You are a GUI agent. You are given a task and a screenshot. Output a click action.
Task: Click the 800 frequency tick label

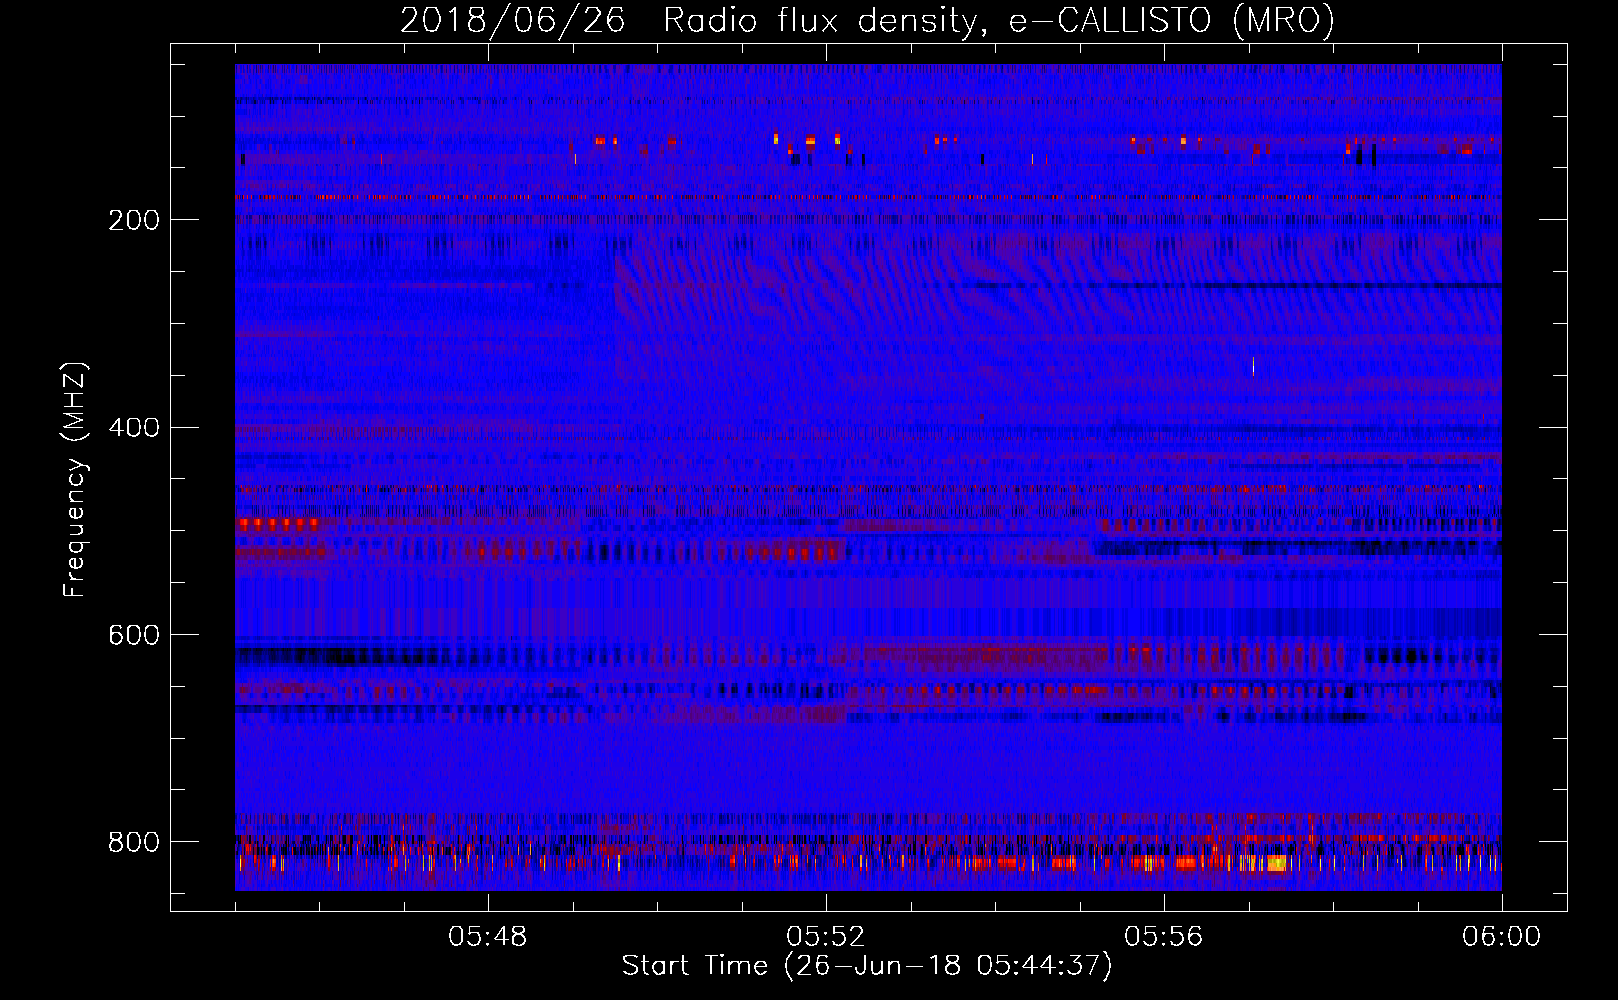[134, 842]
